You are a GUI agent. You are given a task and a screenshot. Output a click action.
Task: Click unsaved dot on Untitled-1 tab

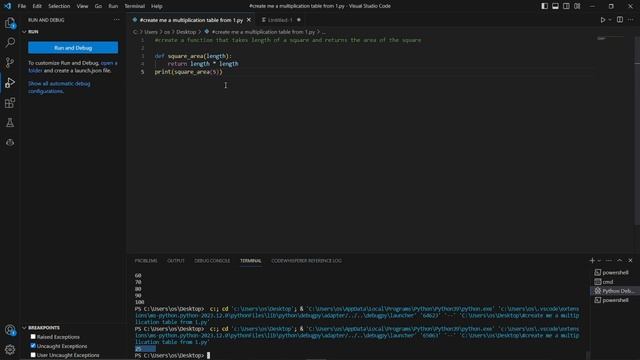click(299, 20)
